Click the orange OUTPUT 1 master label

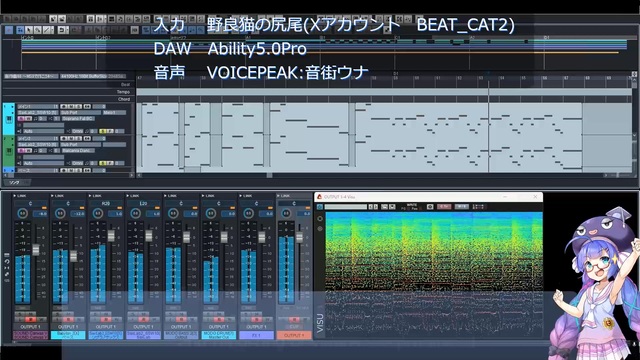coord(293,335)
